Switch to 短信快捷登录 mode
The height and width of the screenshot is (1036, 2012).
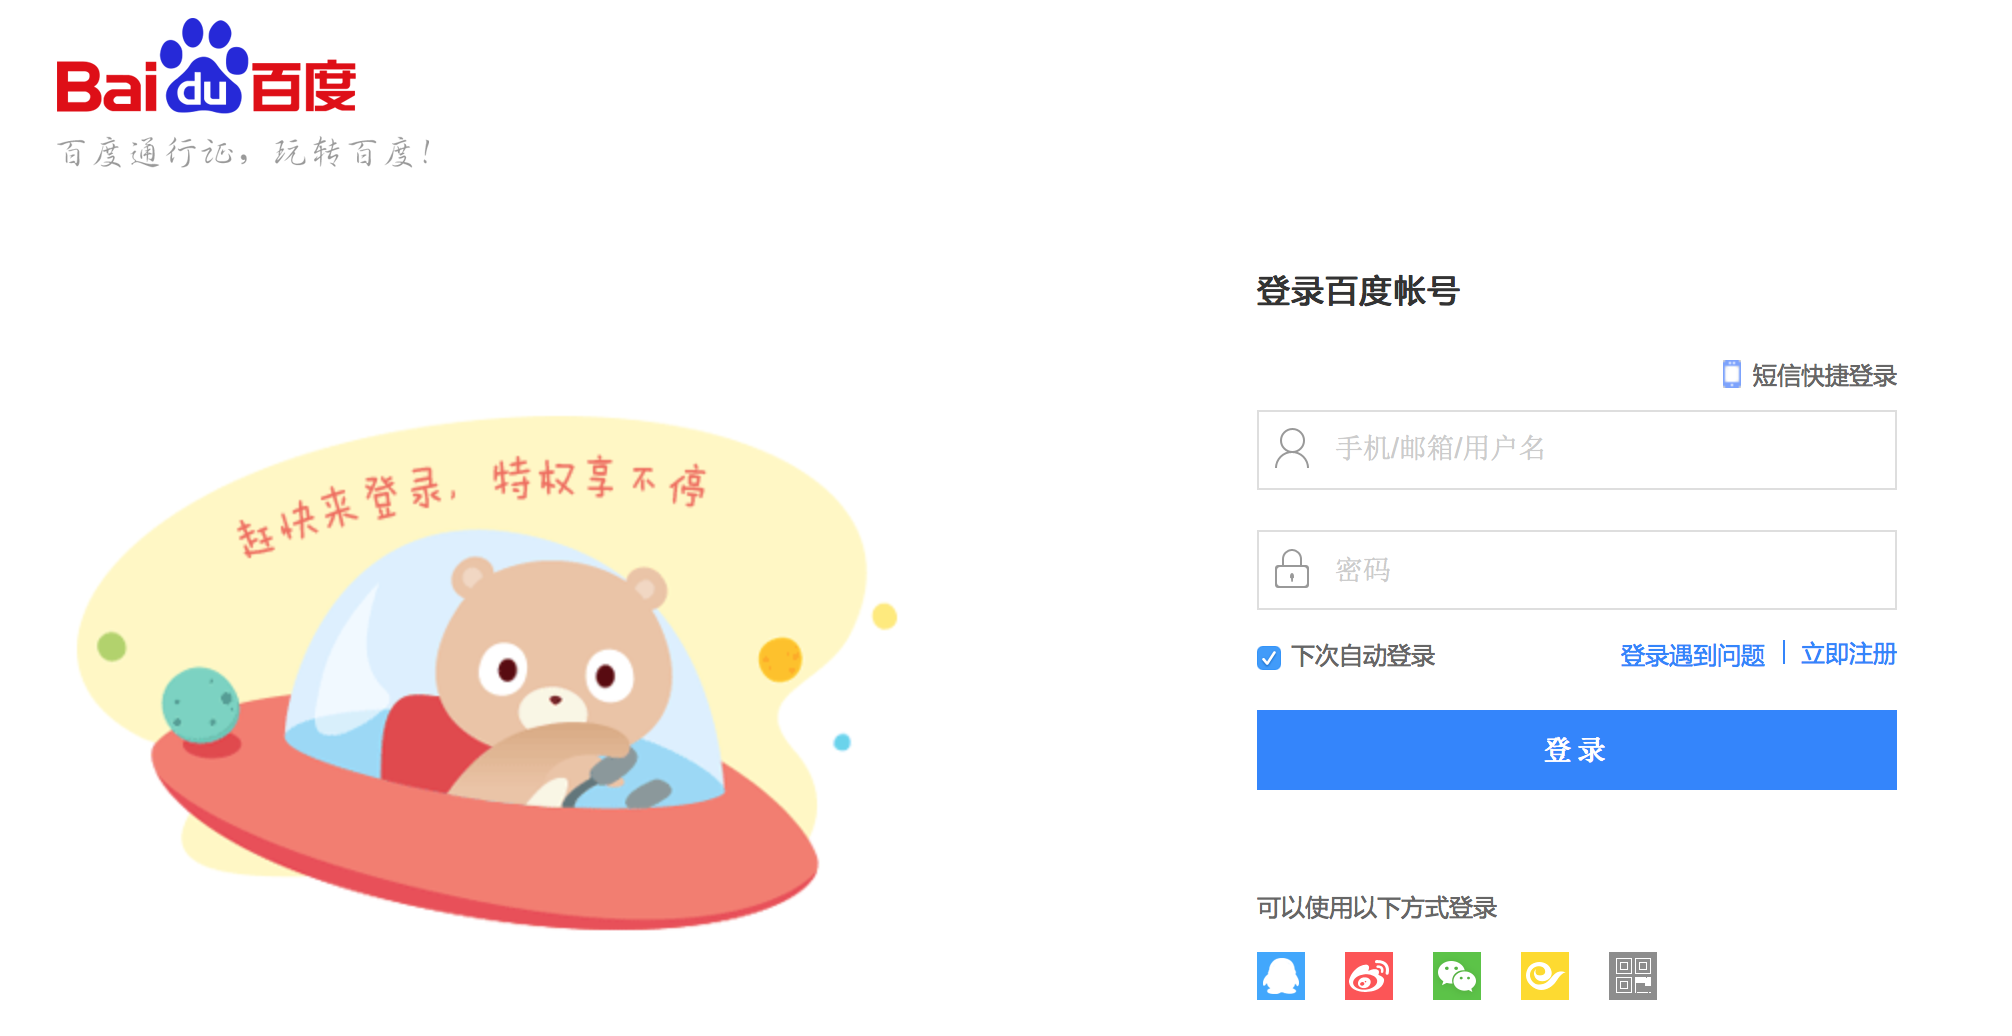pyautogui.click(x=1824, y=375)
